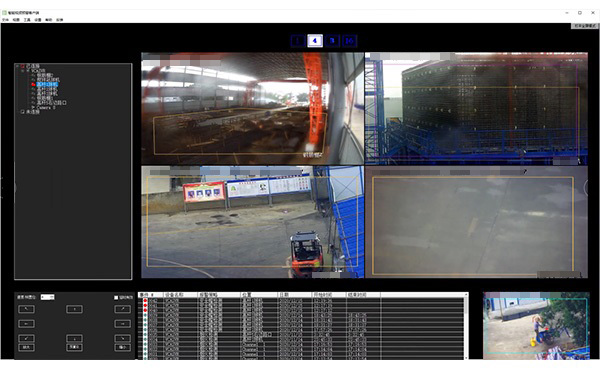
Task: Select the 16-view layout button
Action: (349, 41)
